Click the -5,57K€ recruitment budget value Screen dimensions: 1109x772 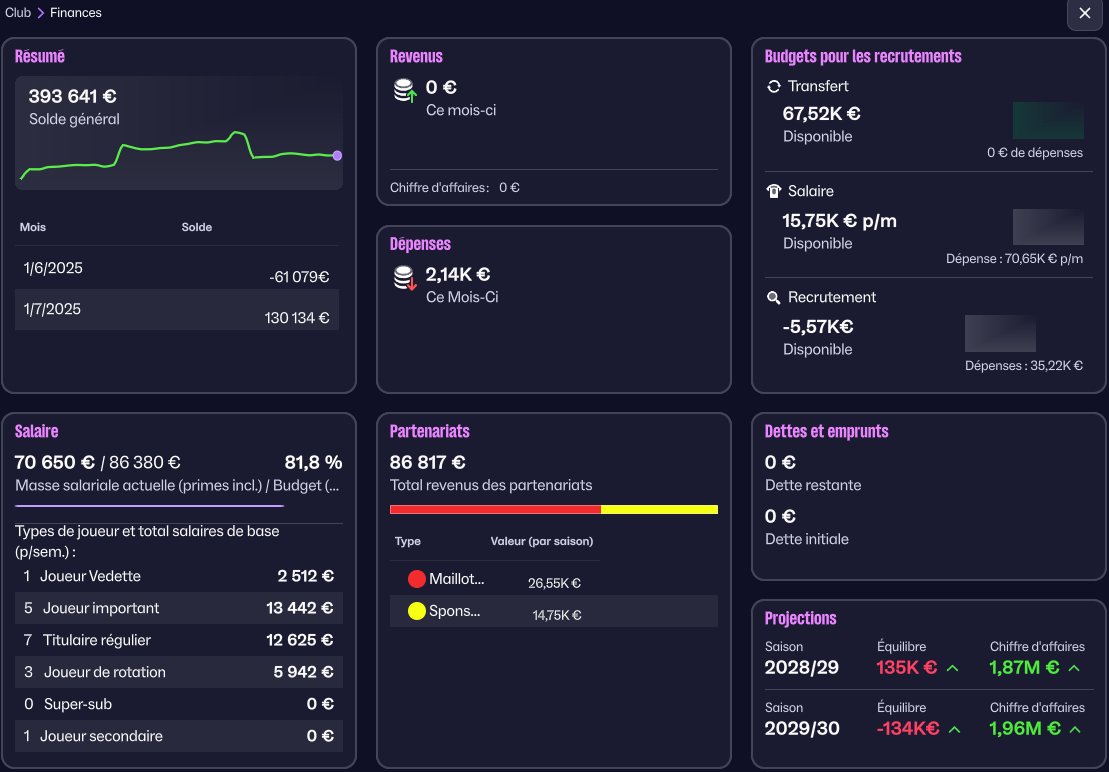click(818, 327)
